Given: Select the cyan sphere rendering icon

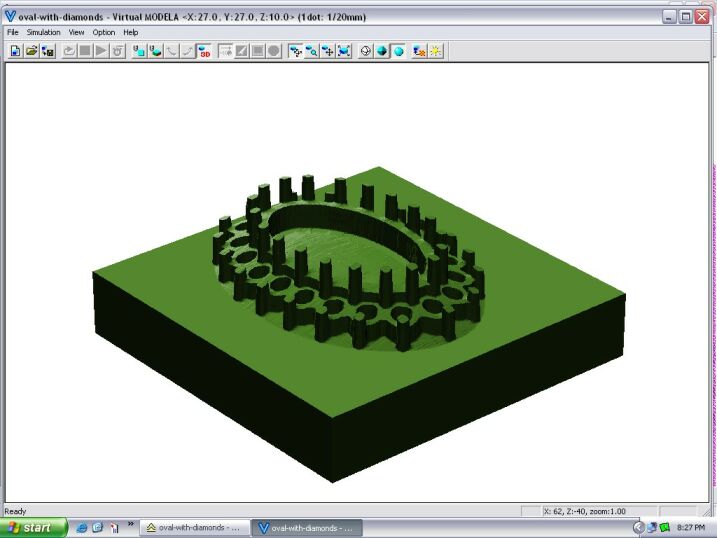Looking at the screenshot, I should click(398, 51).
